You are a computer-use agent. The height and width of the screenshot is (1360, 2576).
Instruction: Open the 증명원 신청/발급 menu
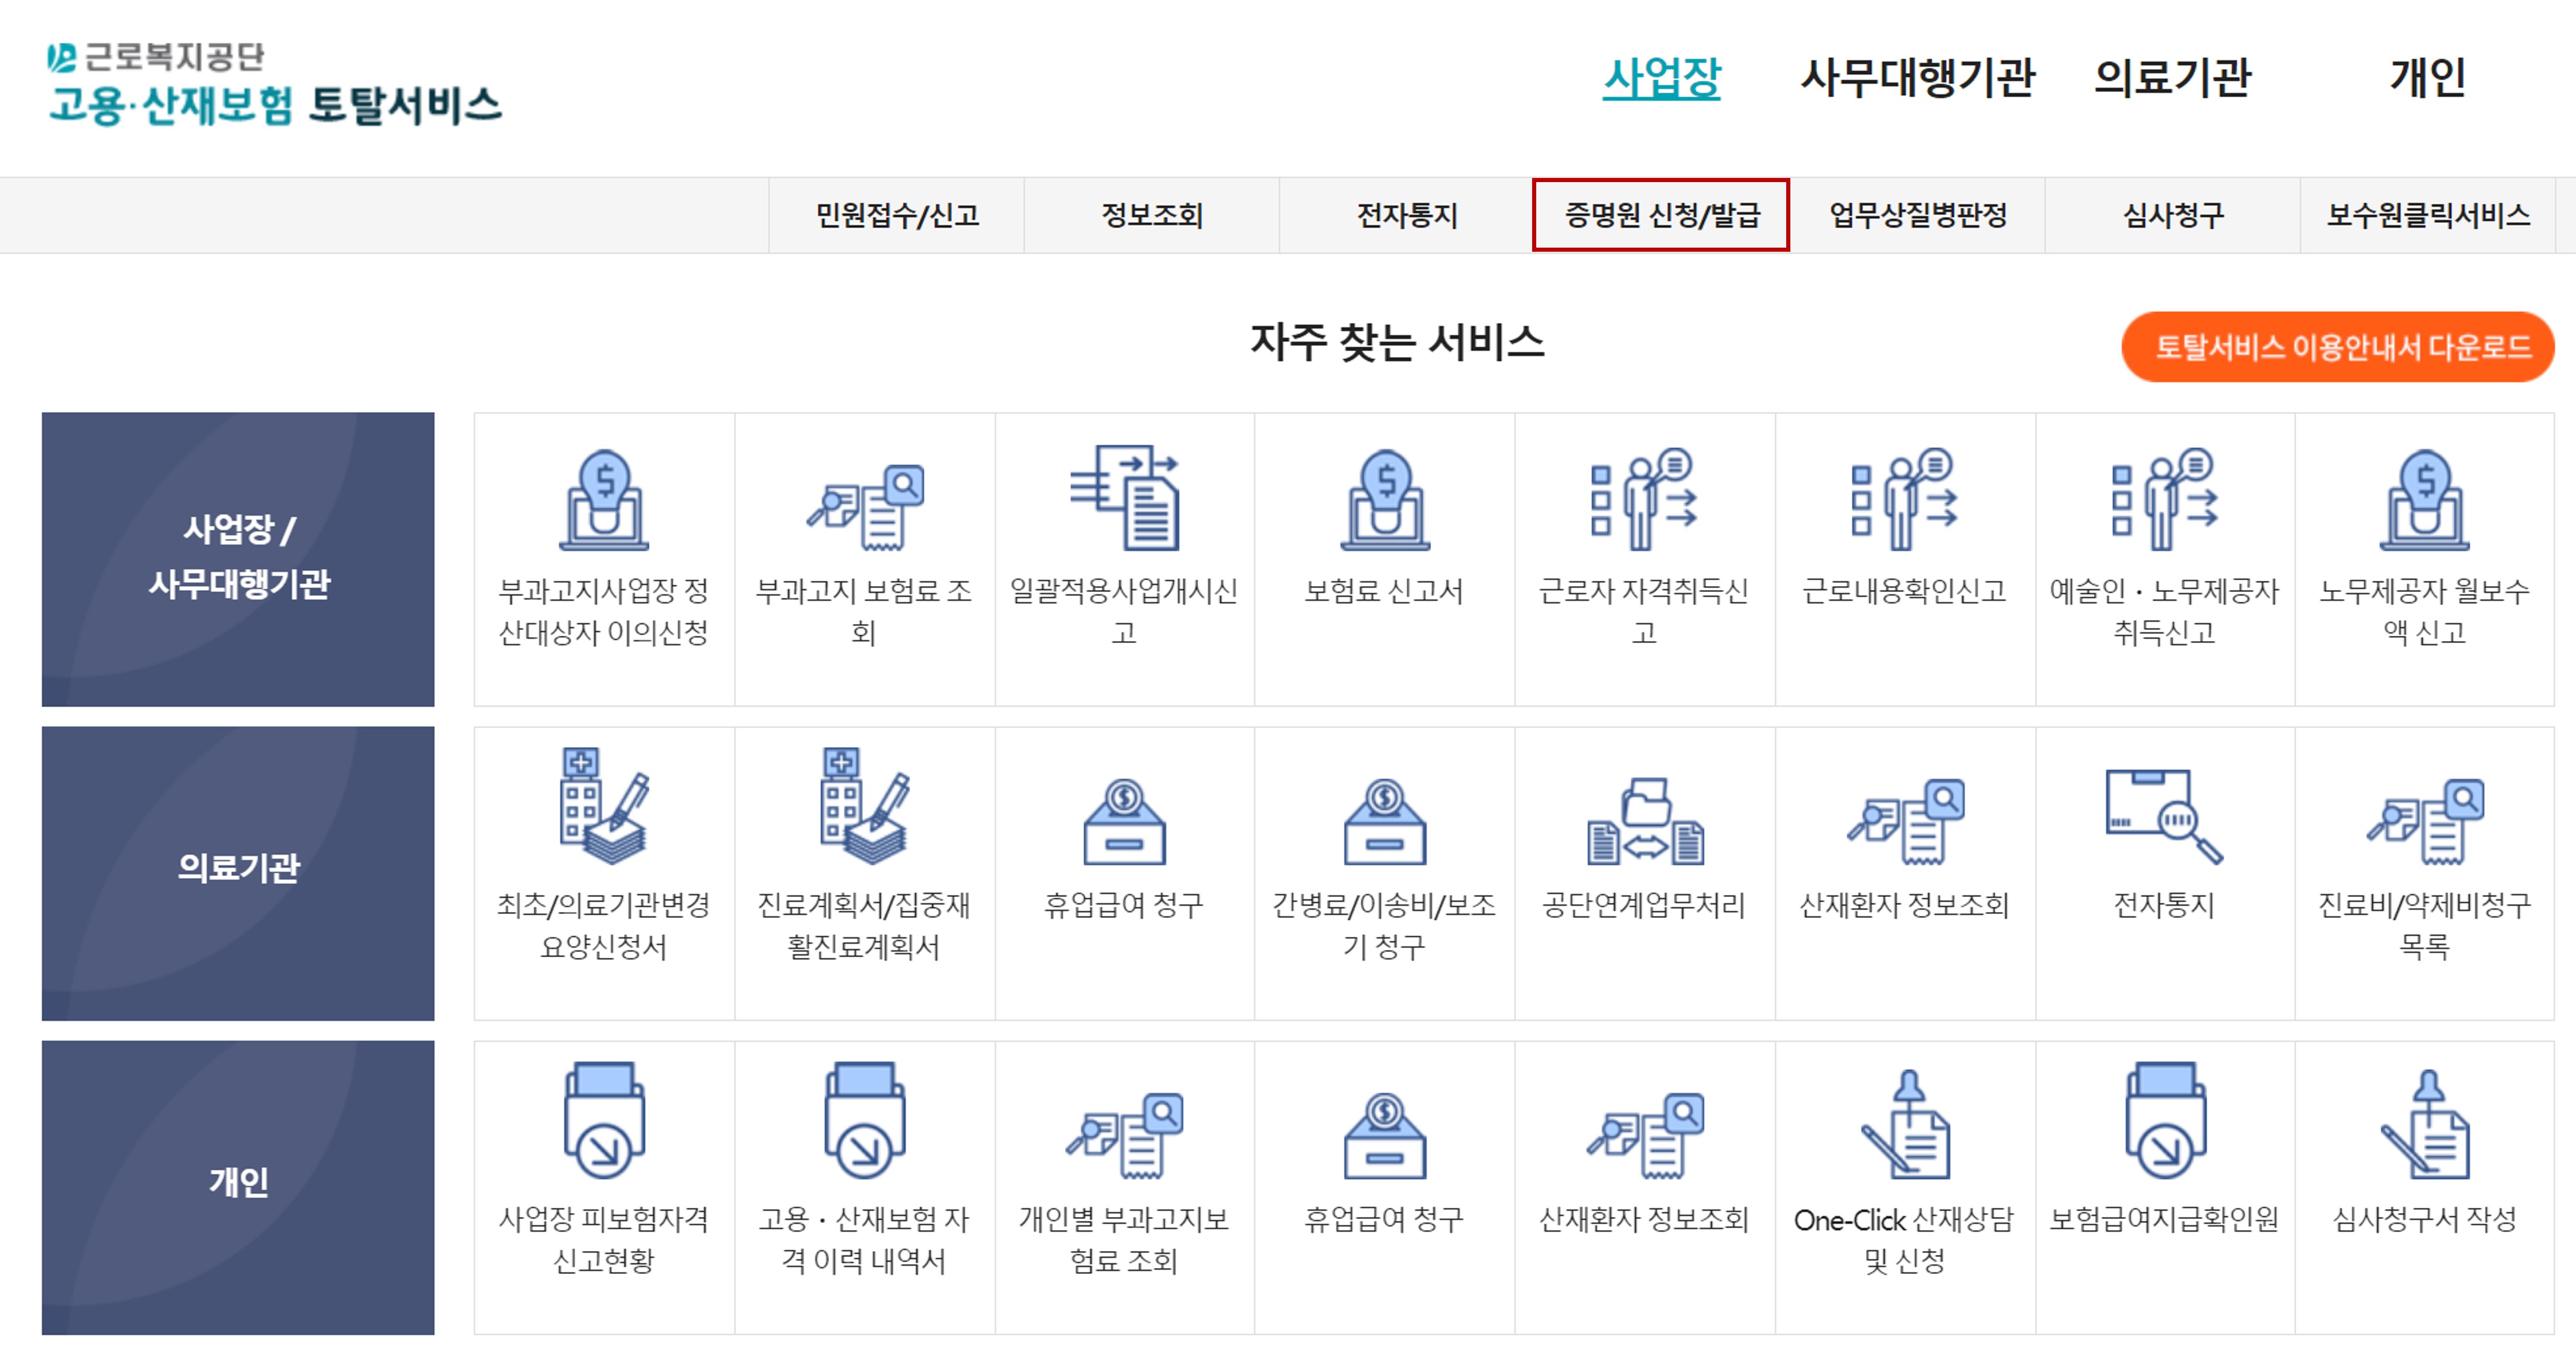coord(1661,215)
